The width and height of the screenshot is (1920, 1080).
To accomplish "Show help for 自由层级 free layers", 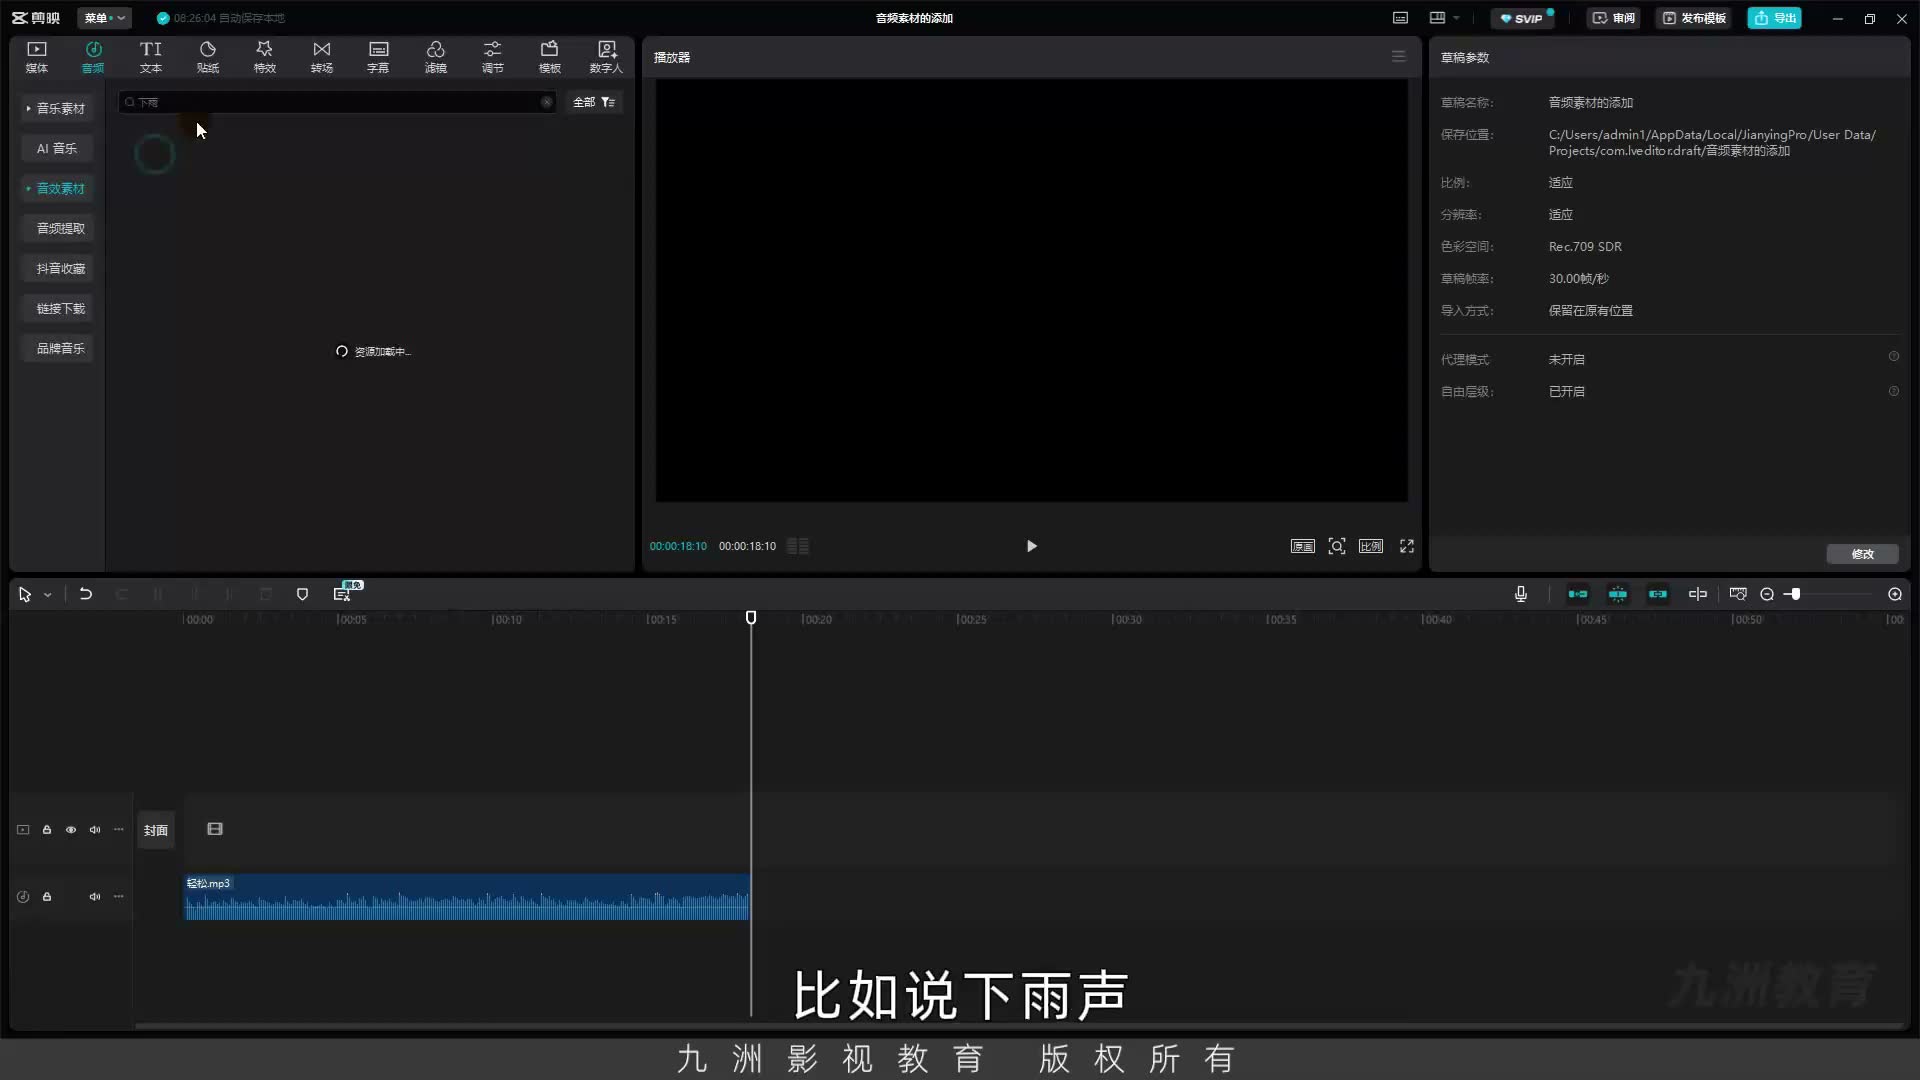I will [1893, 392].
